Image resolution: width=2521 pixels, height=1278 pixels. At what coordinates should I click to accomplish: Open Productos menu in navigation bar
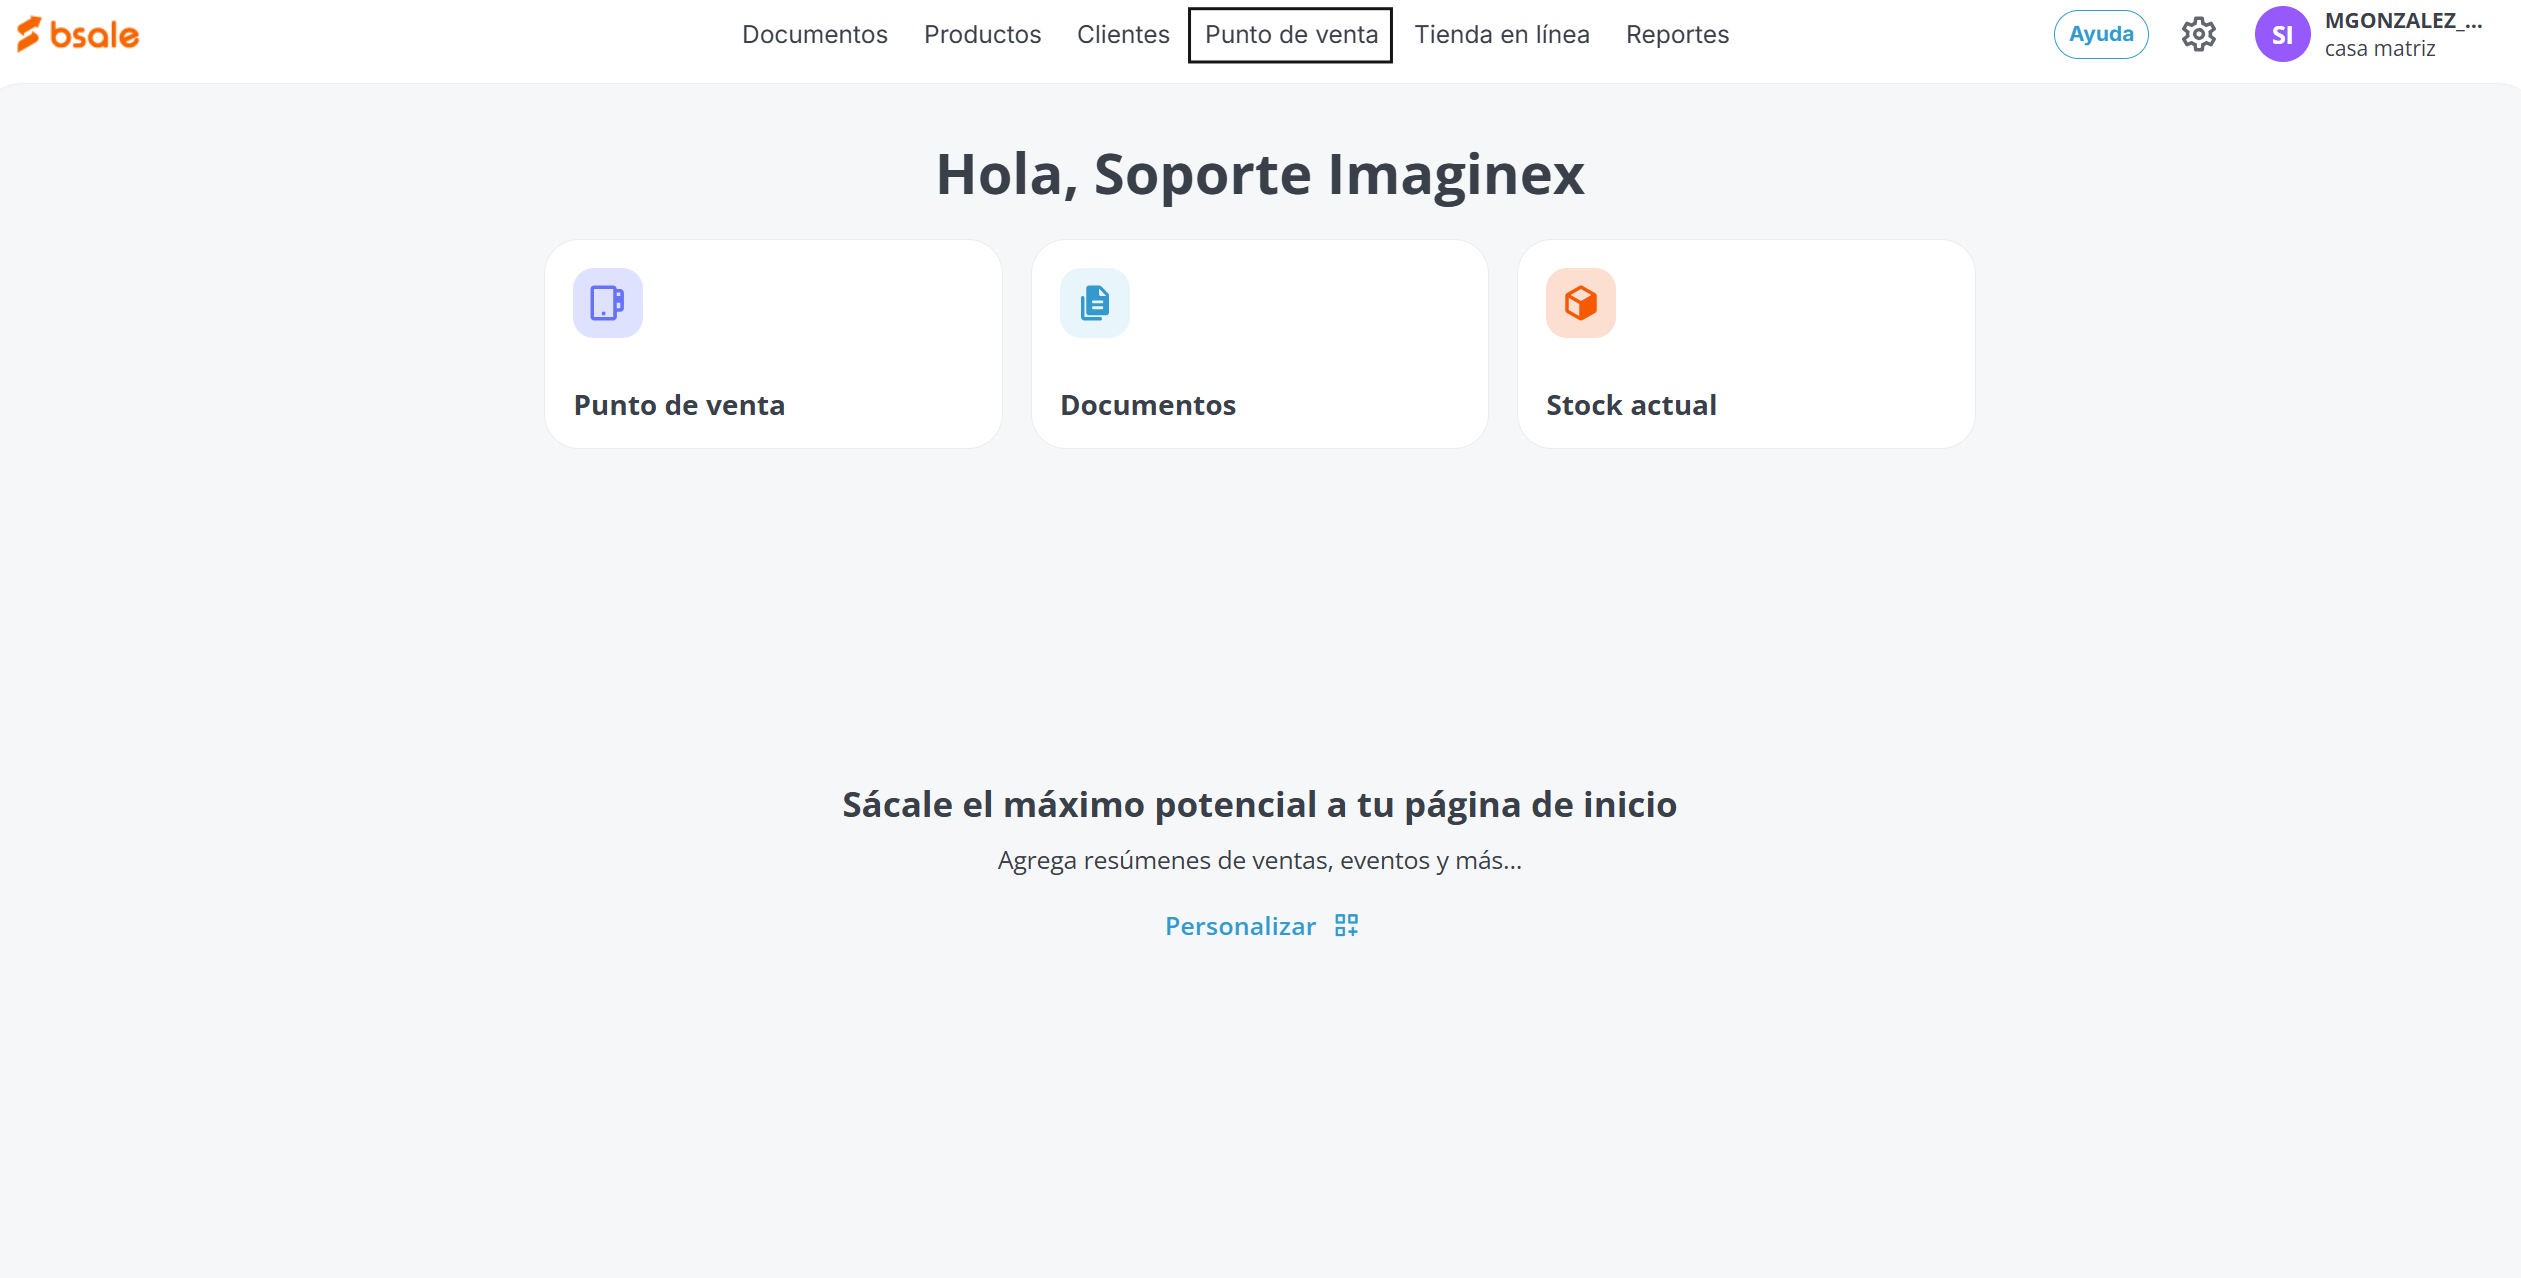coord(982,35)
